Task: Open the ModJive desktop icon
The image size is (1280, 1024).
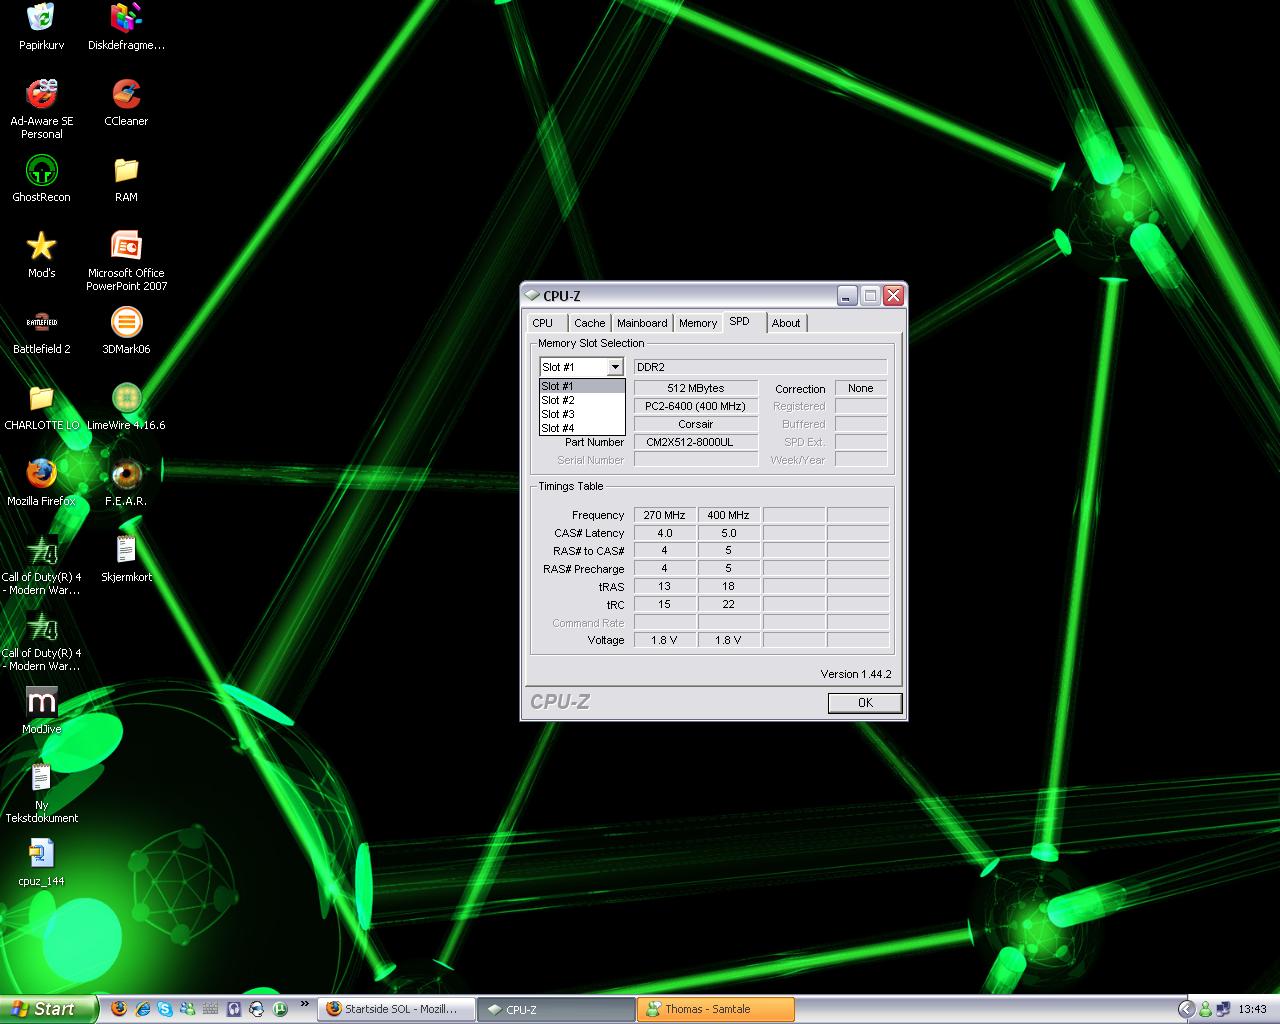Action: pyautogui.click(x=41, y=711)
